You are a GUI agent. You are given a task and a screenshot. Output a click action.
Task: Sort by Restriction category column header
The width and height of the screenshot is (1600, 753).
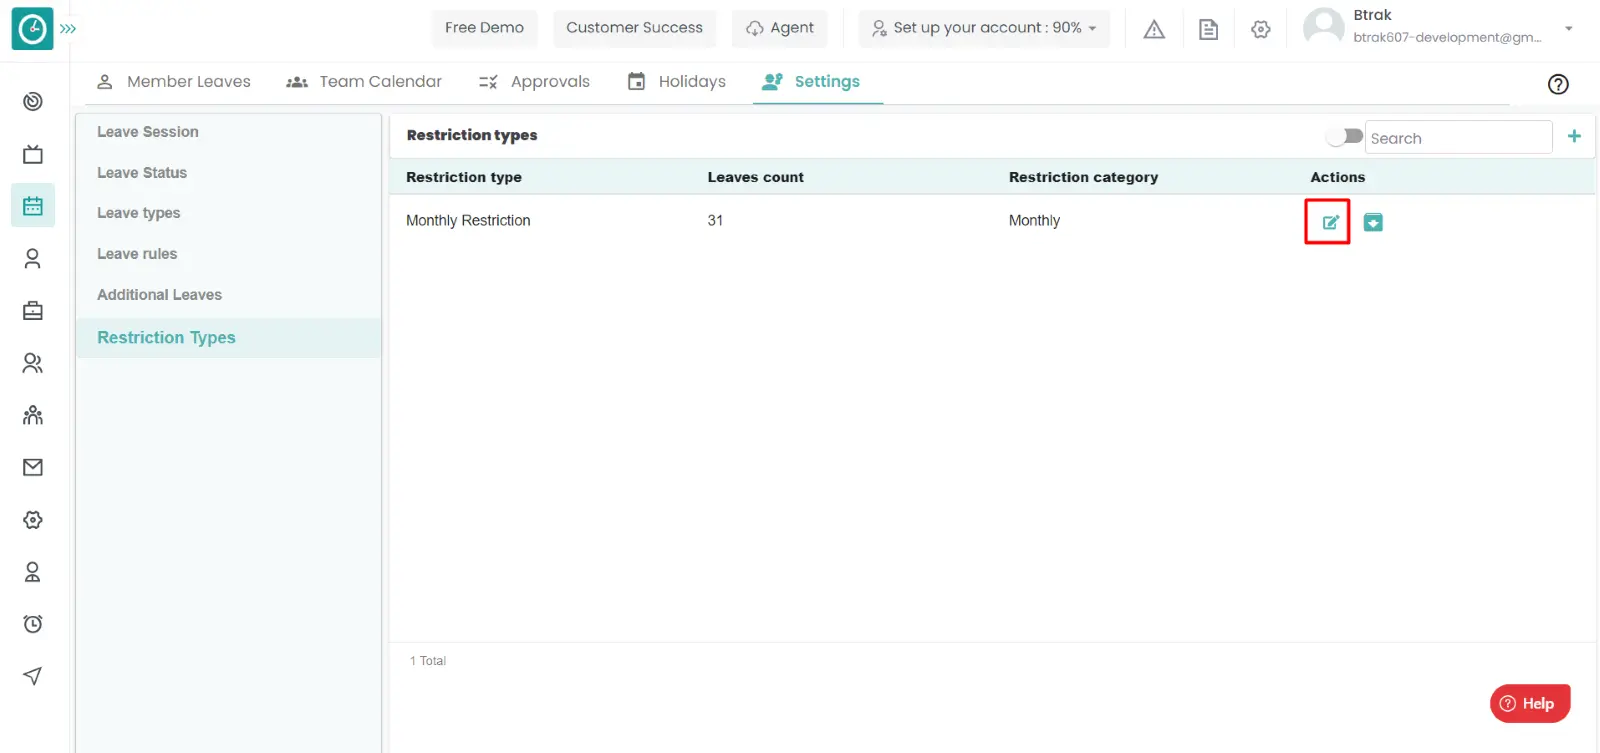pyautogui.click(x=1083, y=177)
